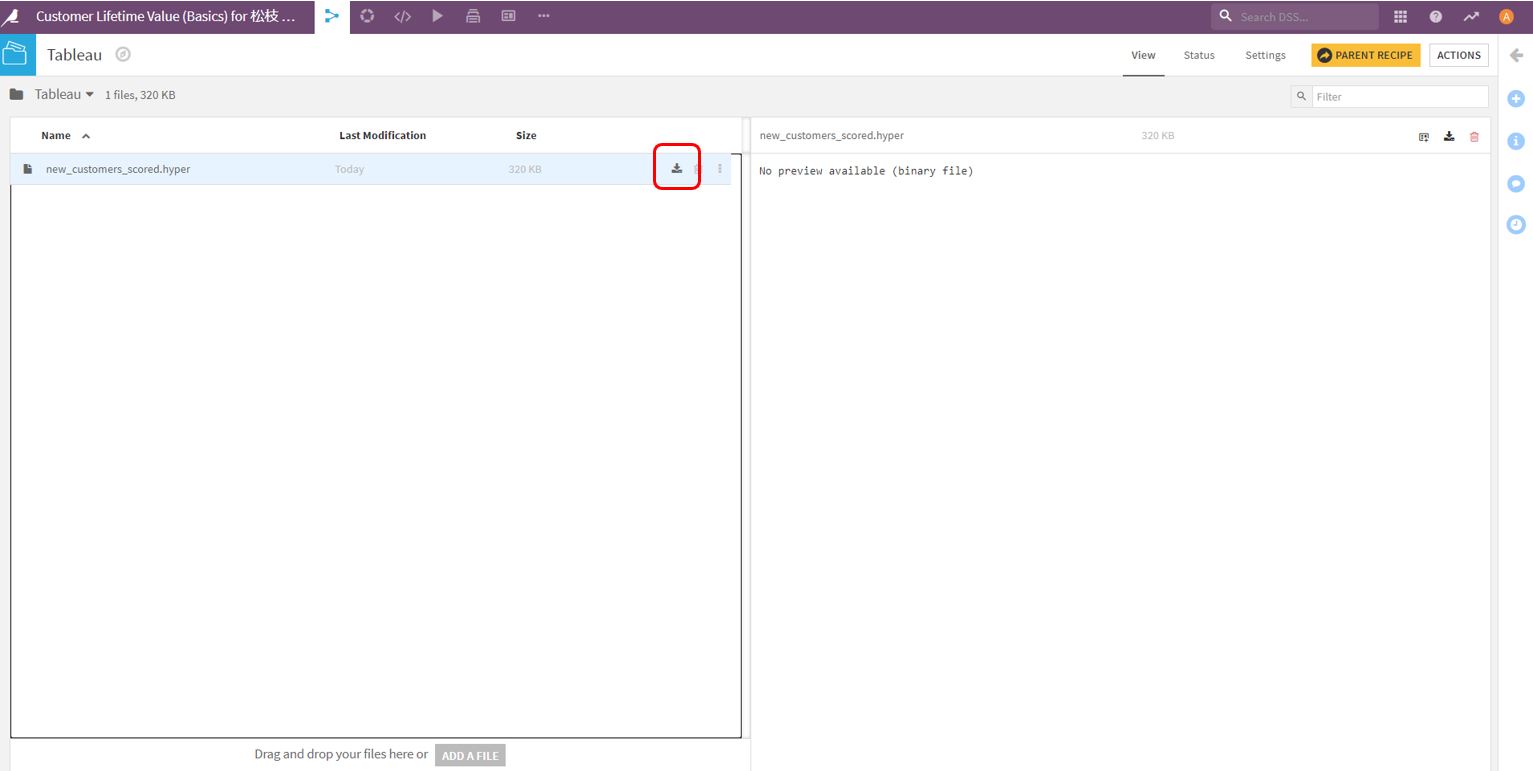The height and width of the screenshot is (771, 1533).
Task: Open the three-dots more menu in top bar
Action: 543,16
